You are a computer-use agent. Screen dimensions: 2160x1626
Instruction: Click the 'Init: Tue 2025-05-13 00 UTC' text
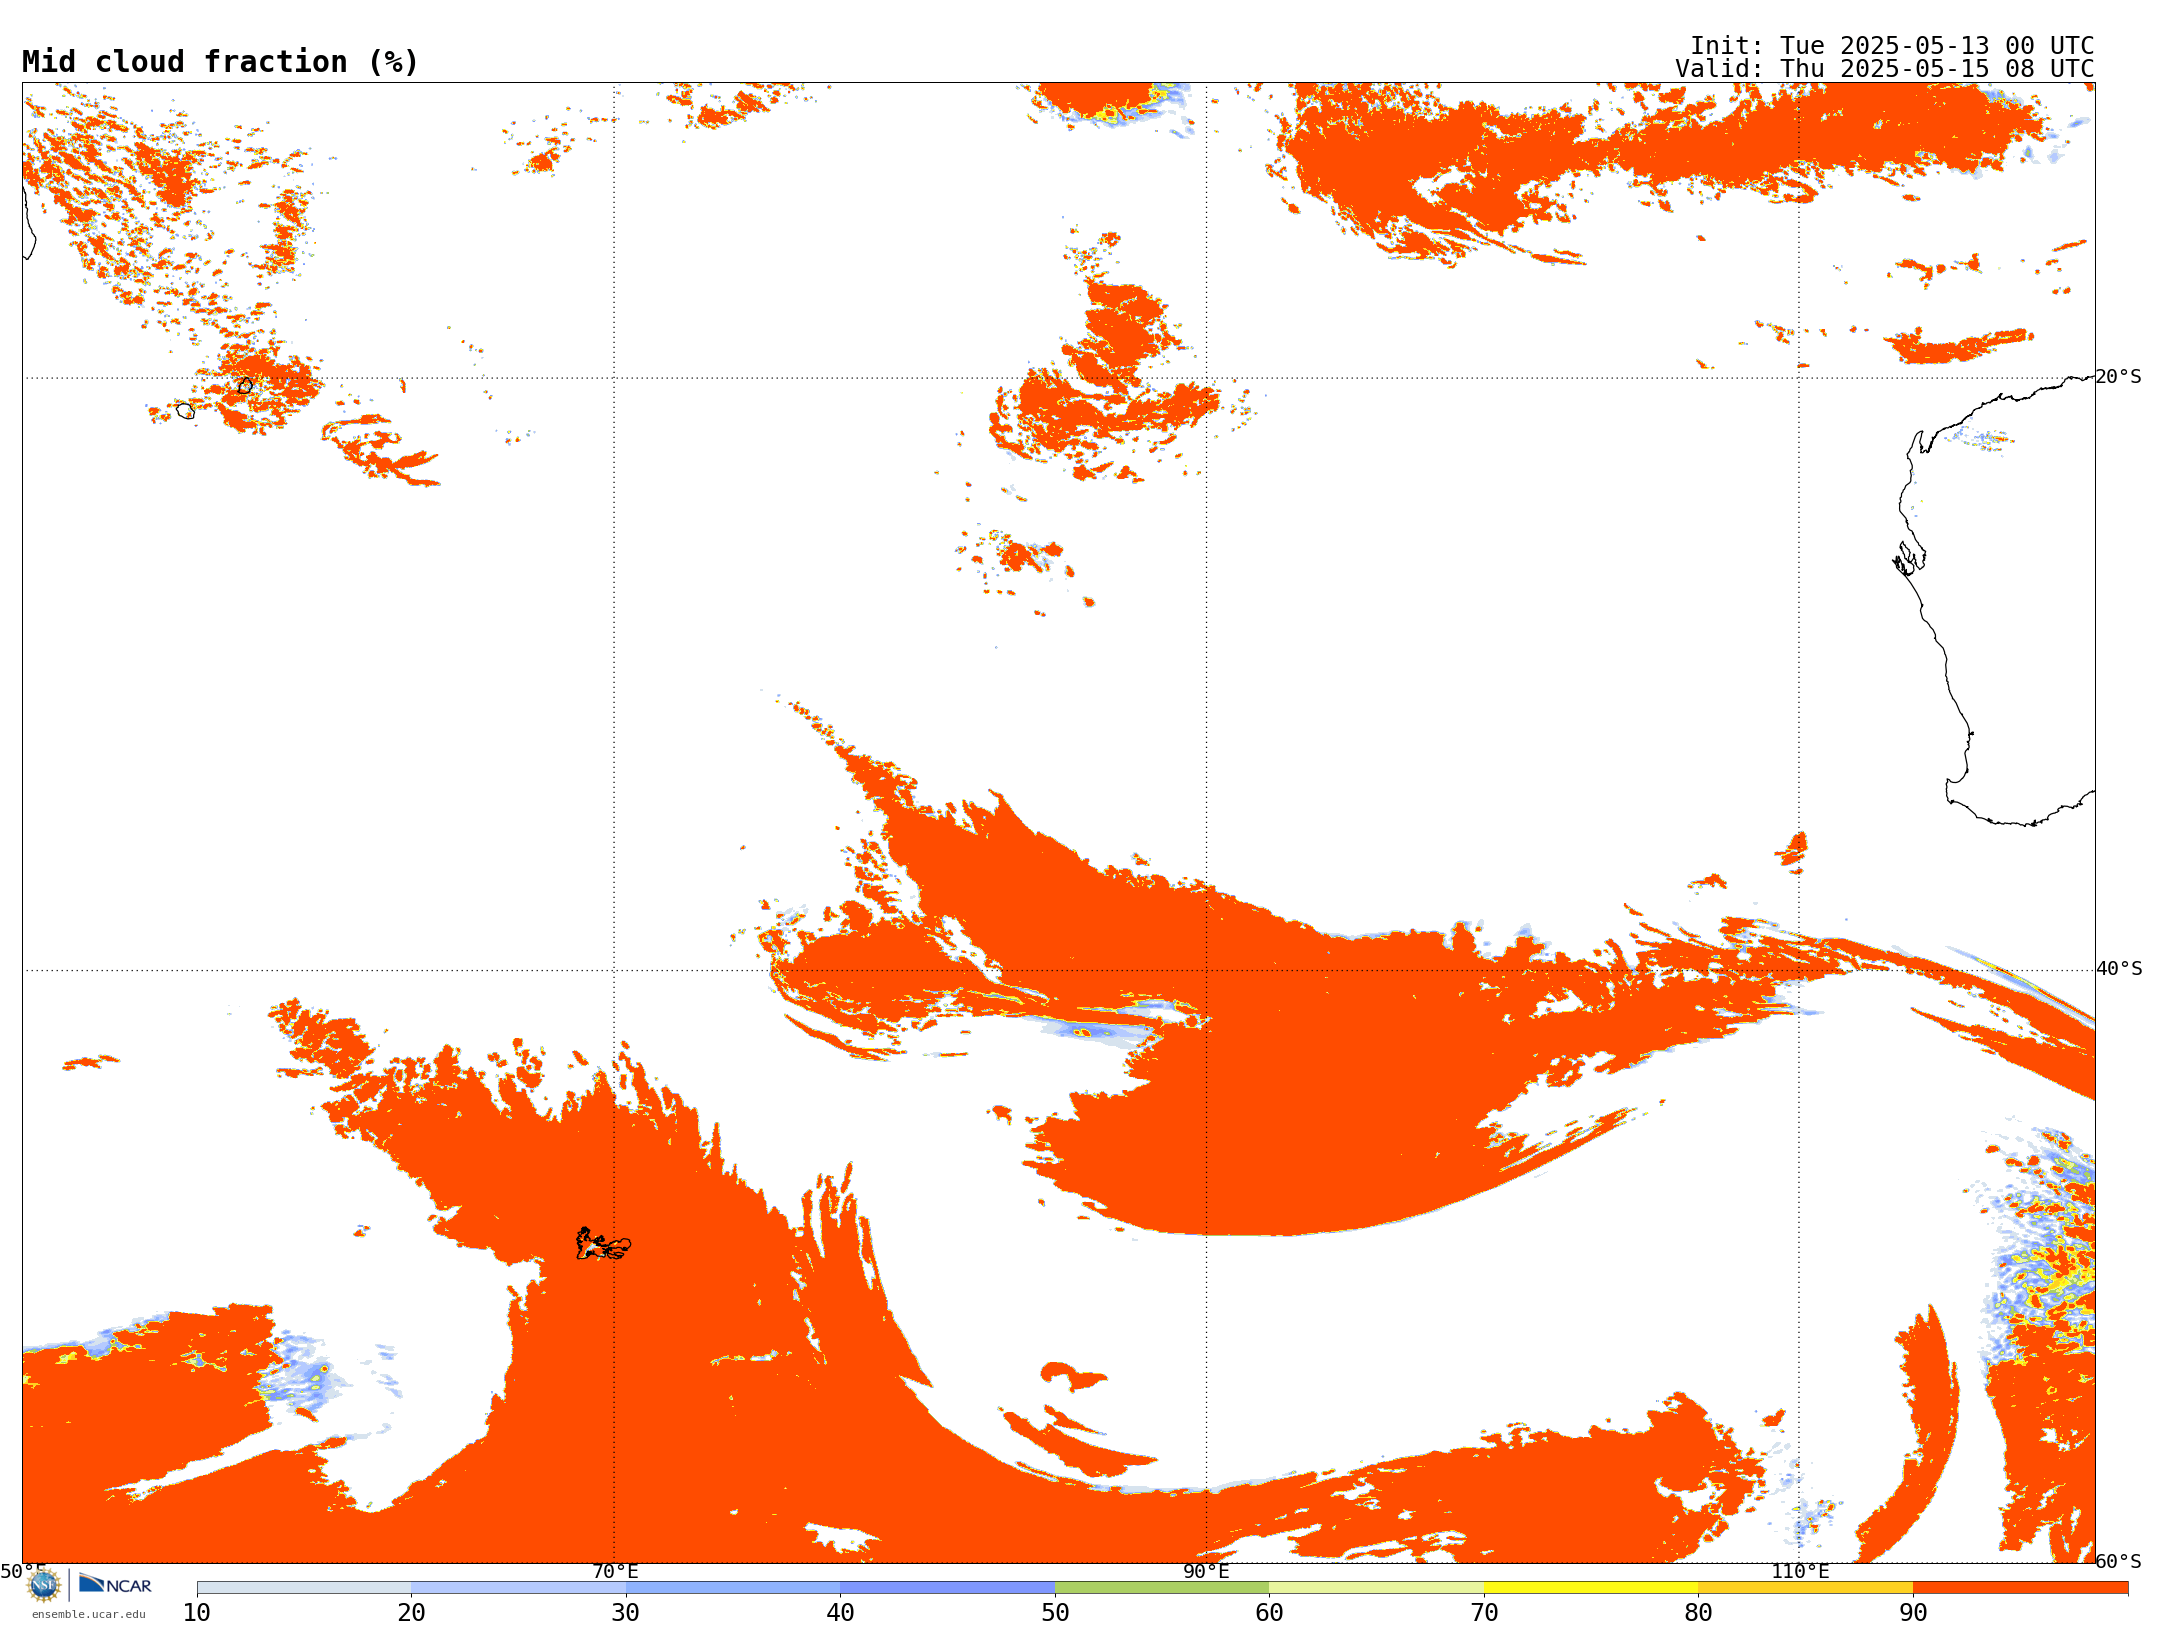tap(1892, 46)
